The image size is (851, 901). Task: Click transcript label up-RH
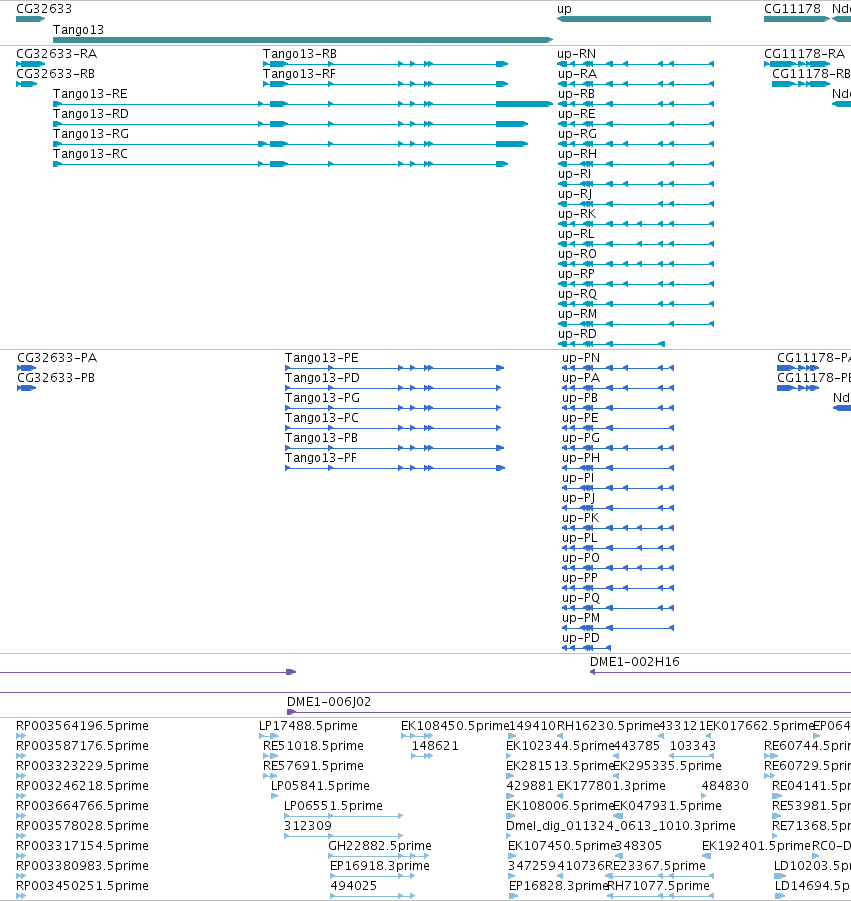pyautogui.click(x=577, y=154)
